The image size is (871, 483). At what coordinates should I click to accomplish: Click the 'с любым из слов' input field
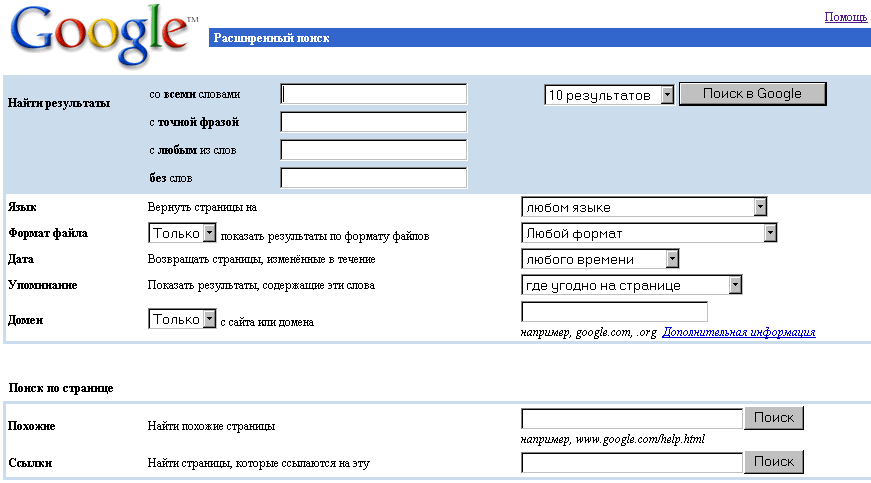(x=374, y=150)
